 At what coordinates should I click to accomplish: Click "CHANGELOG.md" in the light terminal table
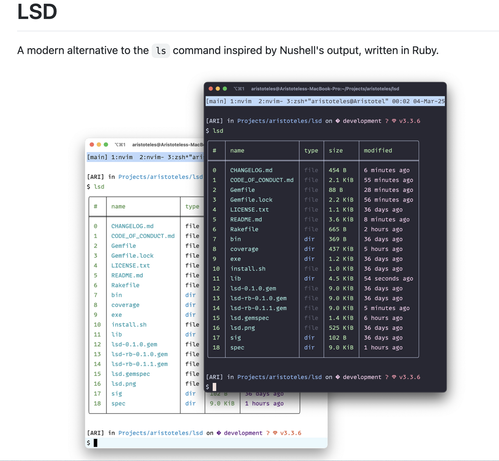pos(132,226)
